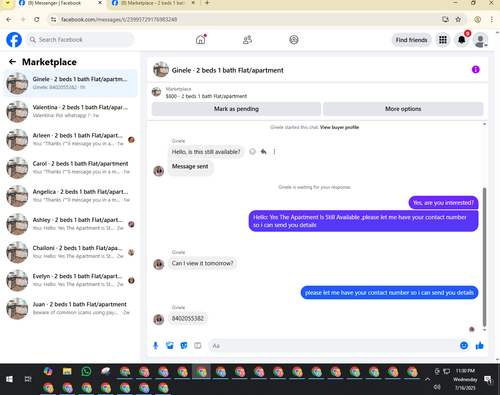Click the 'Can I view it tomorrow?' message
Viewport: 500px width, 395px height.
[x=202, y=263]
